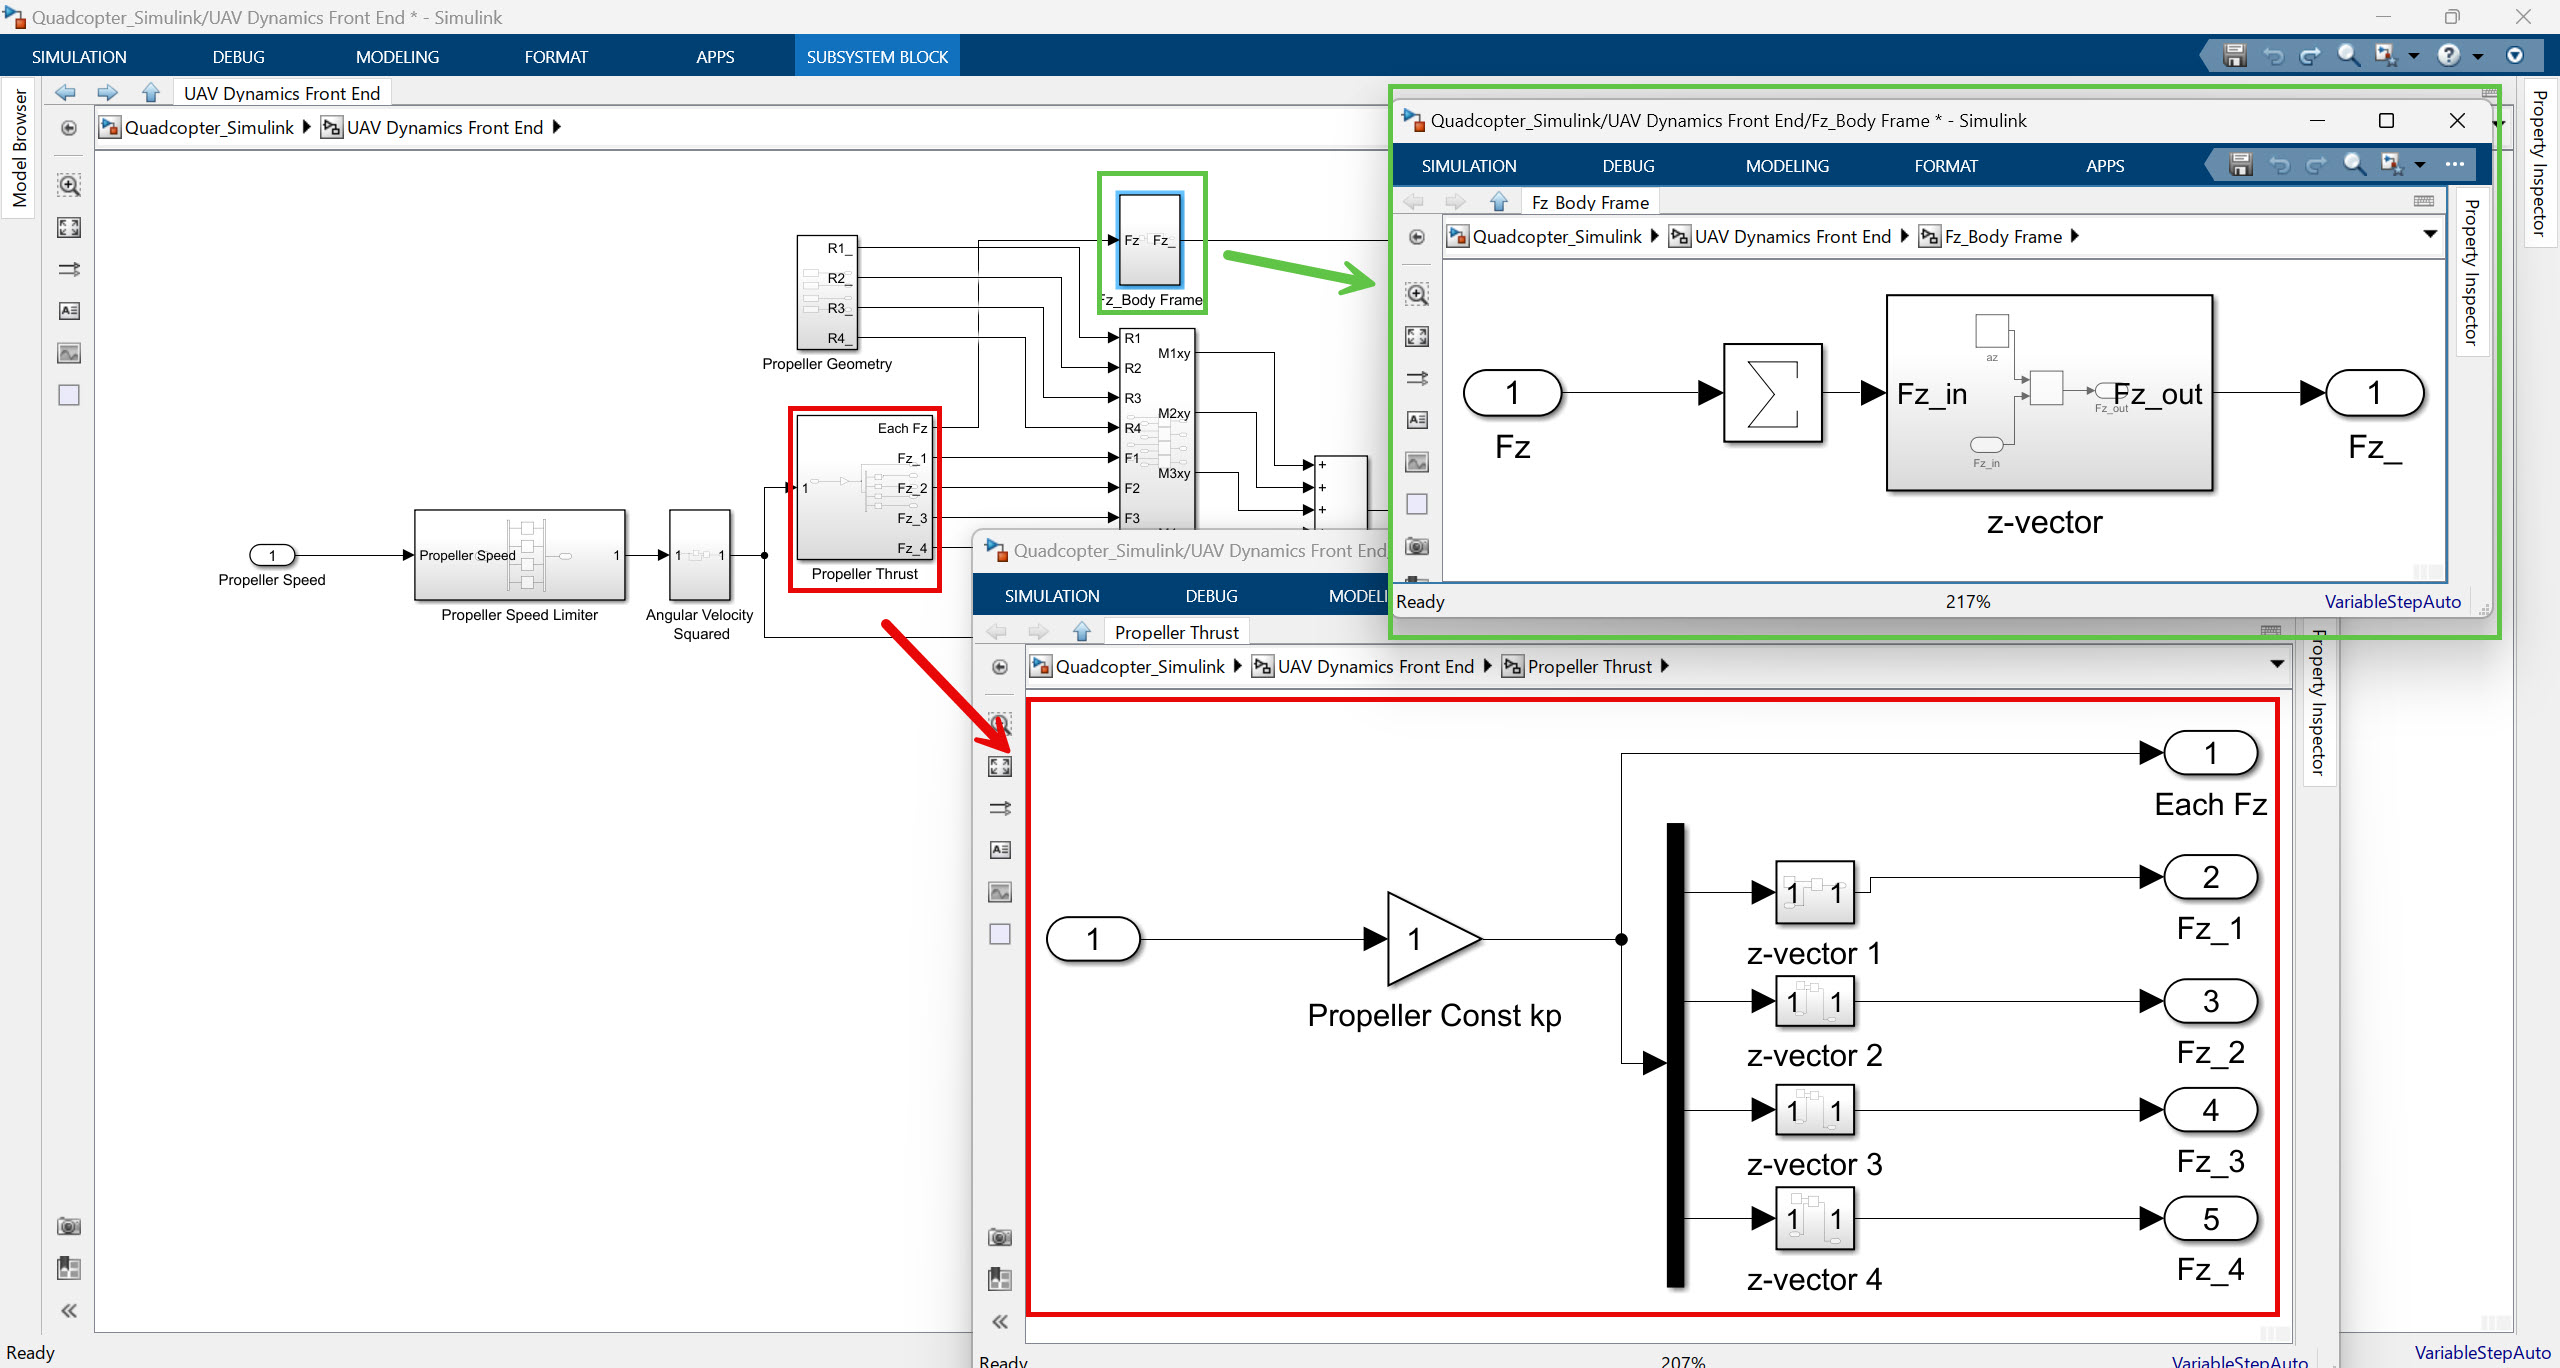Click Fz_Body Frame breadcrumb link
The width and height of the screenshot is (2560, 1368).
pyautogui.click(x=2002, y=236)
